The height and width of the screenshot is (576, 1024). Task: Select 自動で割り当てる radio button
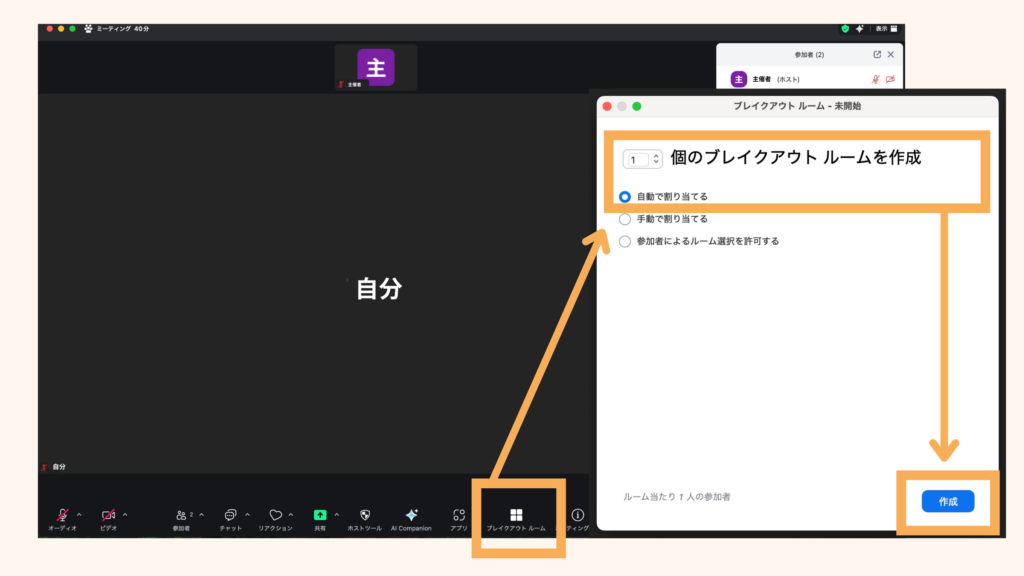click(x=625, y=196)
